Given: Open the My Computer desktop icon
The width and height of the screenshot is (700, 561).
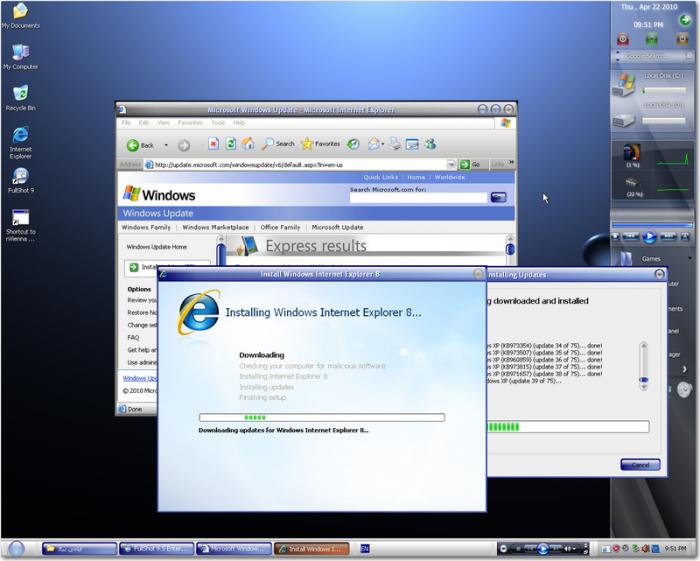Looking at the screenshot, I should [20, 56].
